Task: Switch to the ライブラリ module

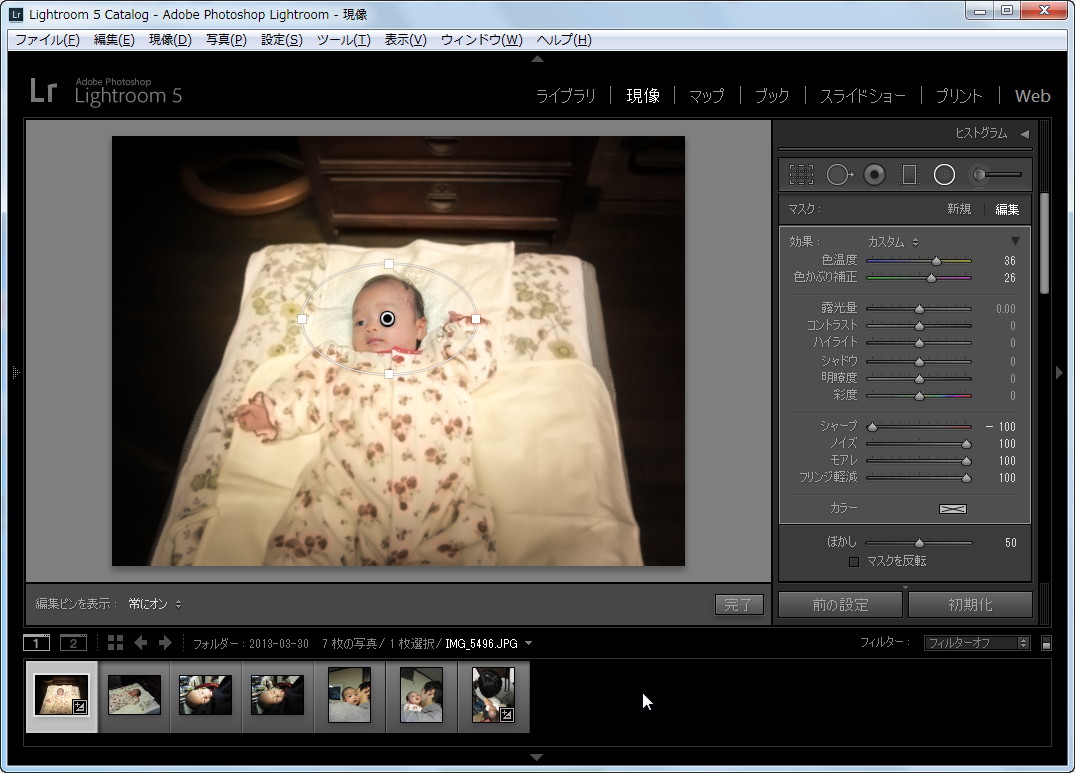Action: point(565,96)
